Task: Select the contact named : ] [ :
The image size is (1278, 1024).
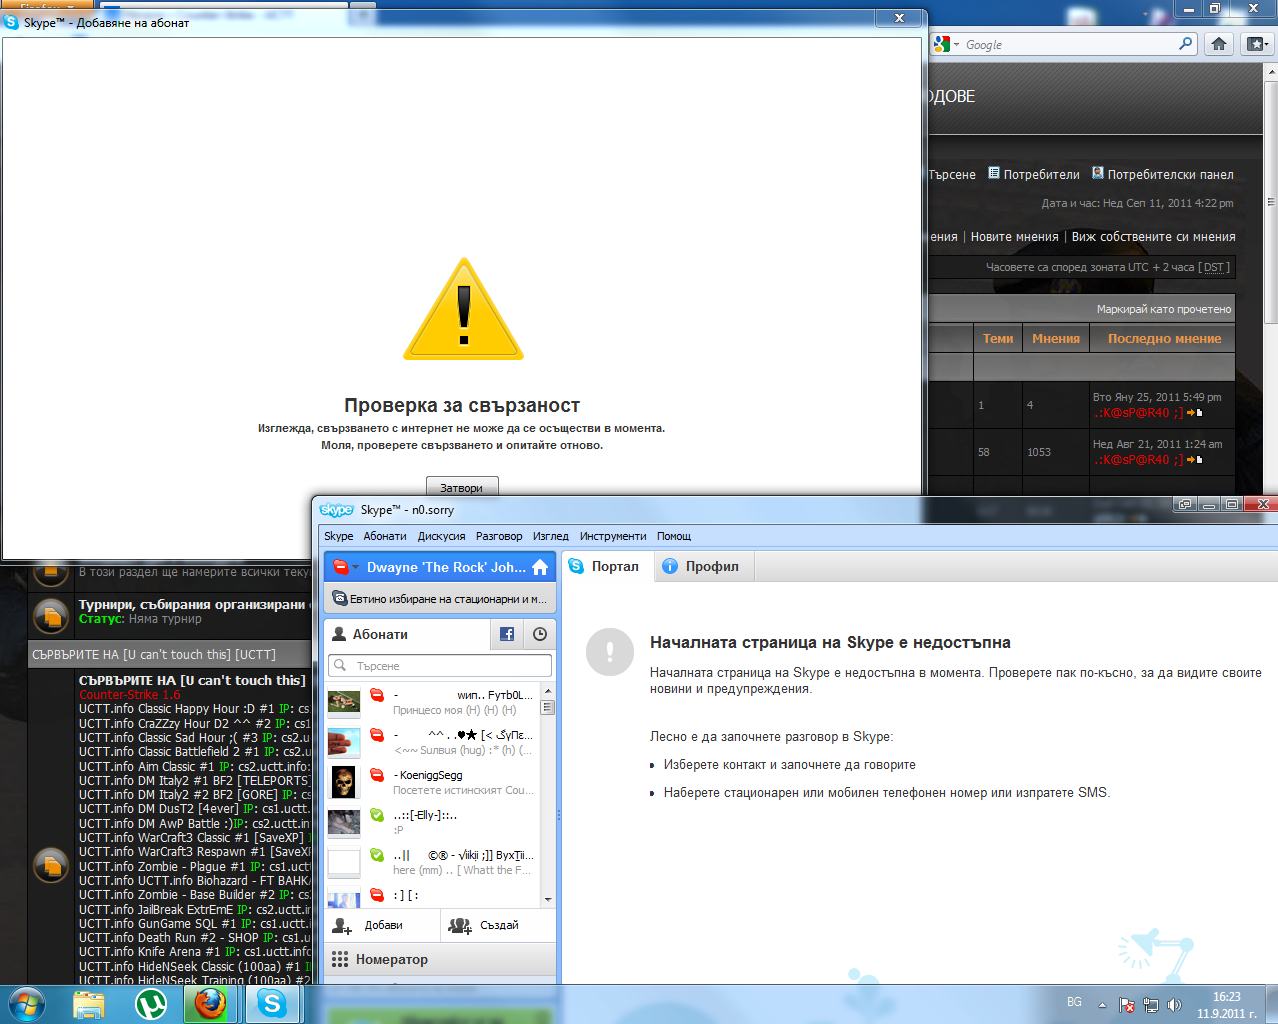Action: coord(434,896)
